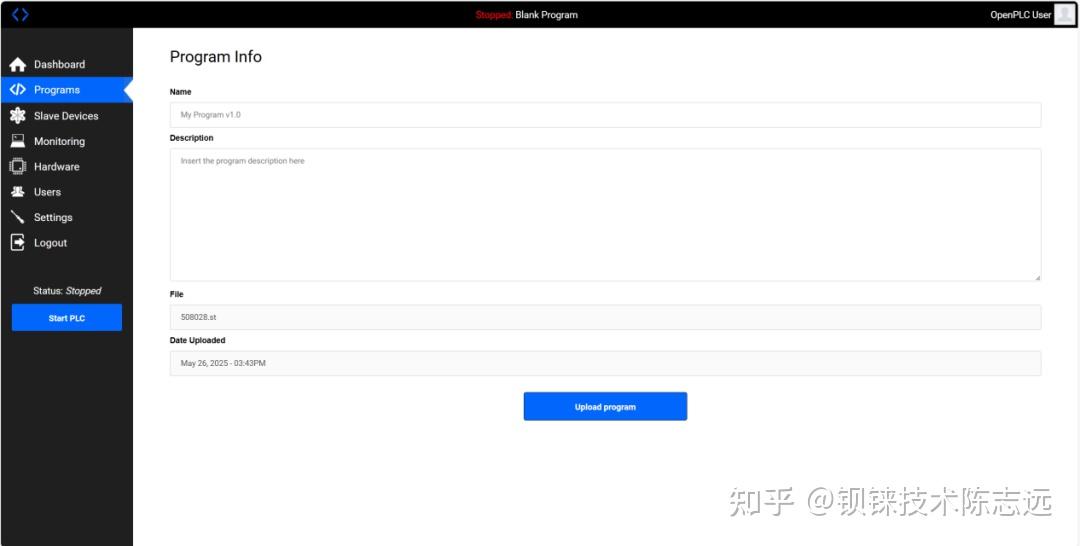Click the Settings wrench icon
The image size is (1080, 546).
[x=17, y=218]
